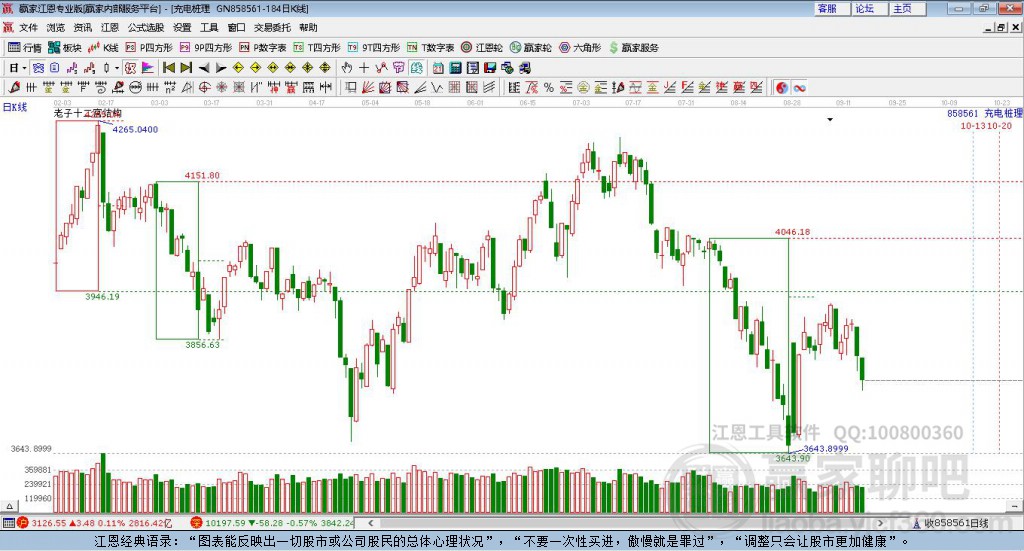The image size is (1024, 551).
Task: Open the calculator tool
Action: (x=455, y=68)
